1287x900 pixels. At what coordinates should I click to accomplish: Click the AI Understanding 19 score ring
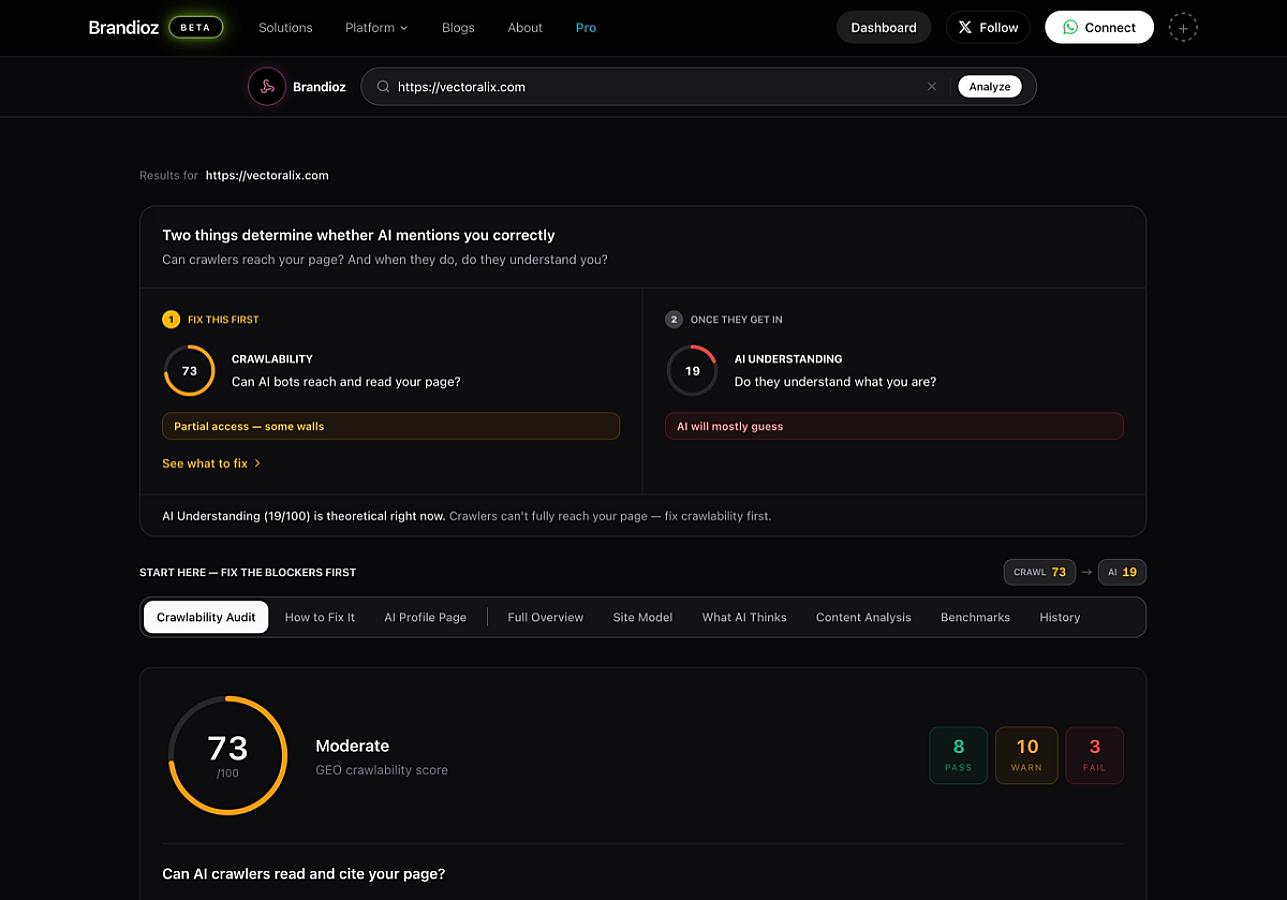coord(692,370)
